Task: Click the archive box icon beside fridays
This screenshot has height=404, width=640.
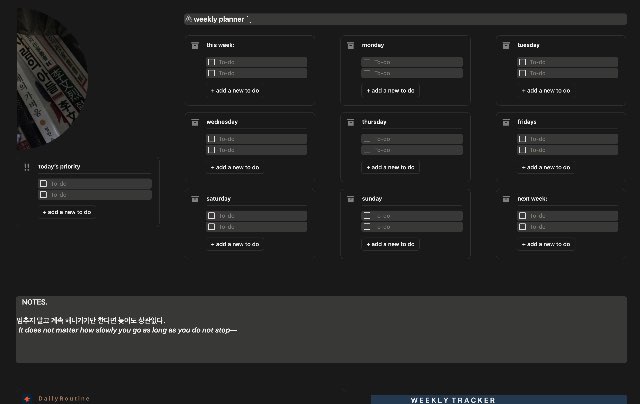Action: pos(506,122)
